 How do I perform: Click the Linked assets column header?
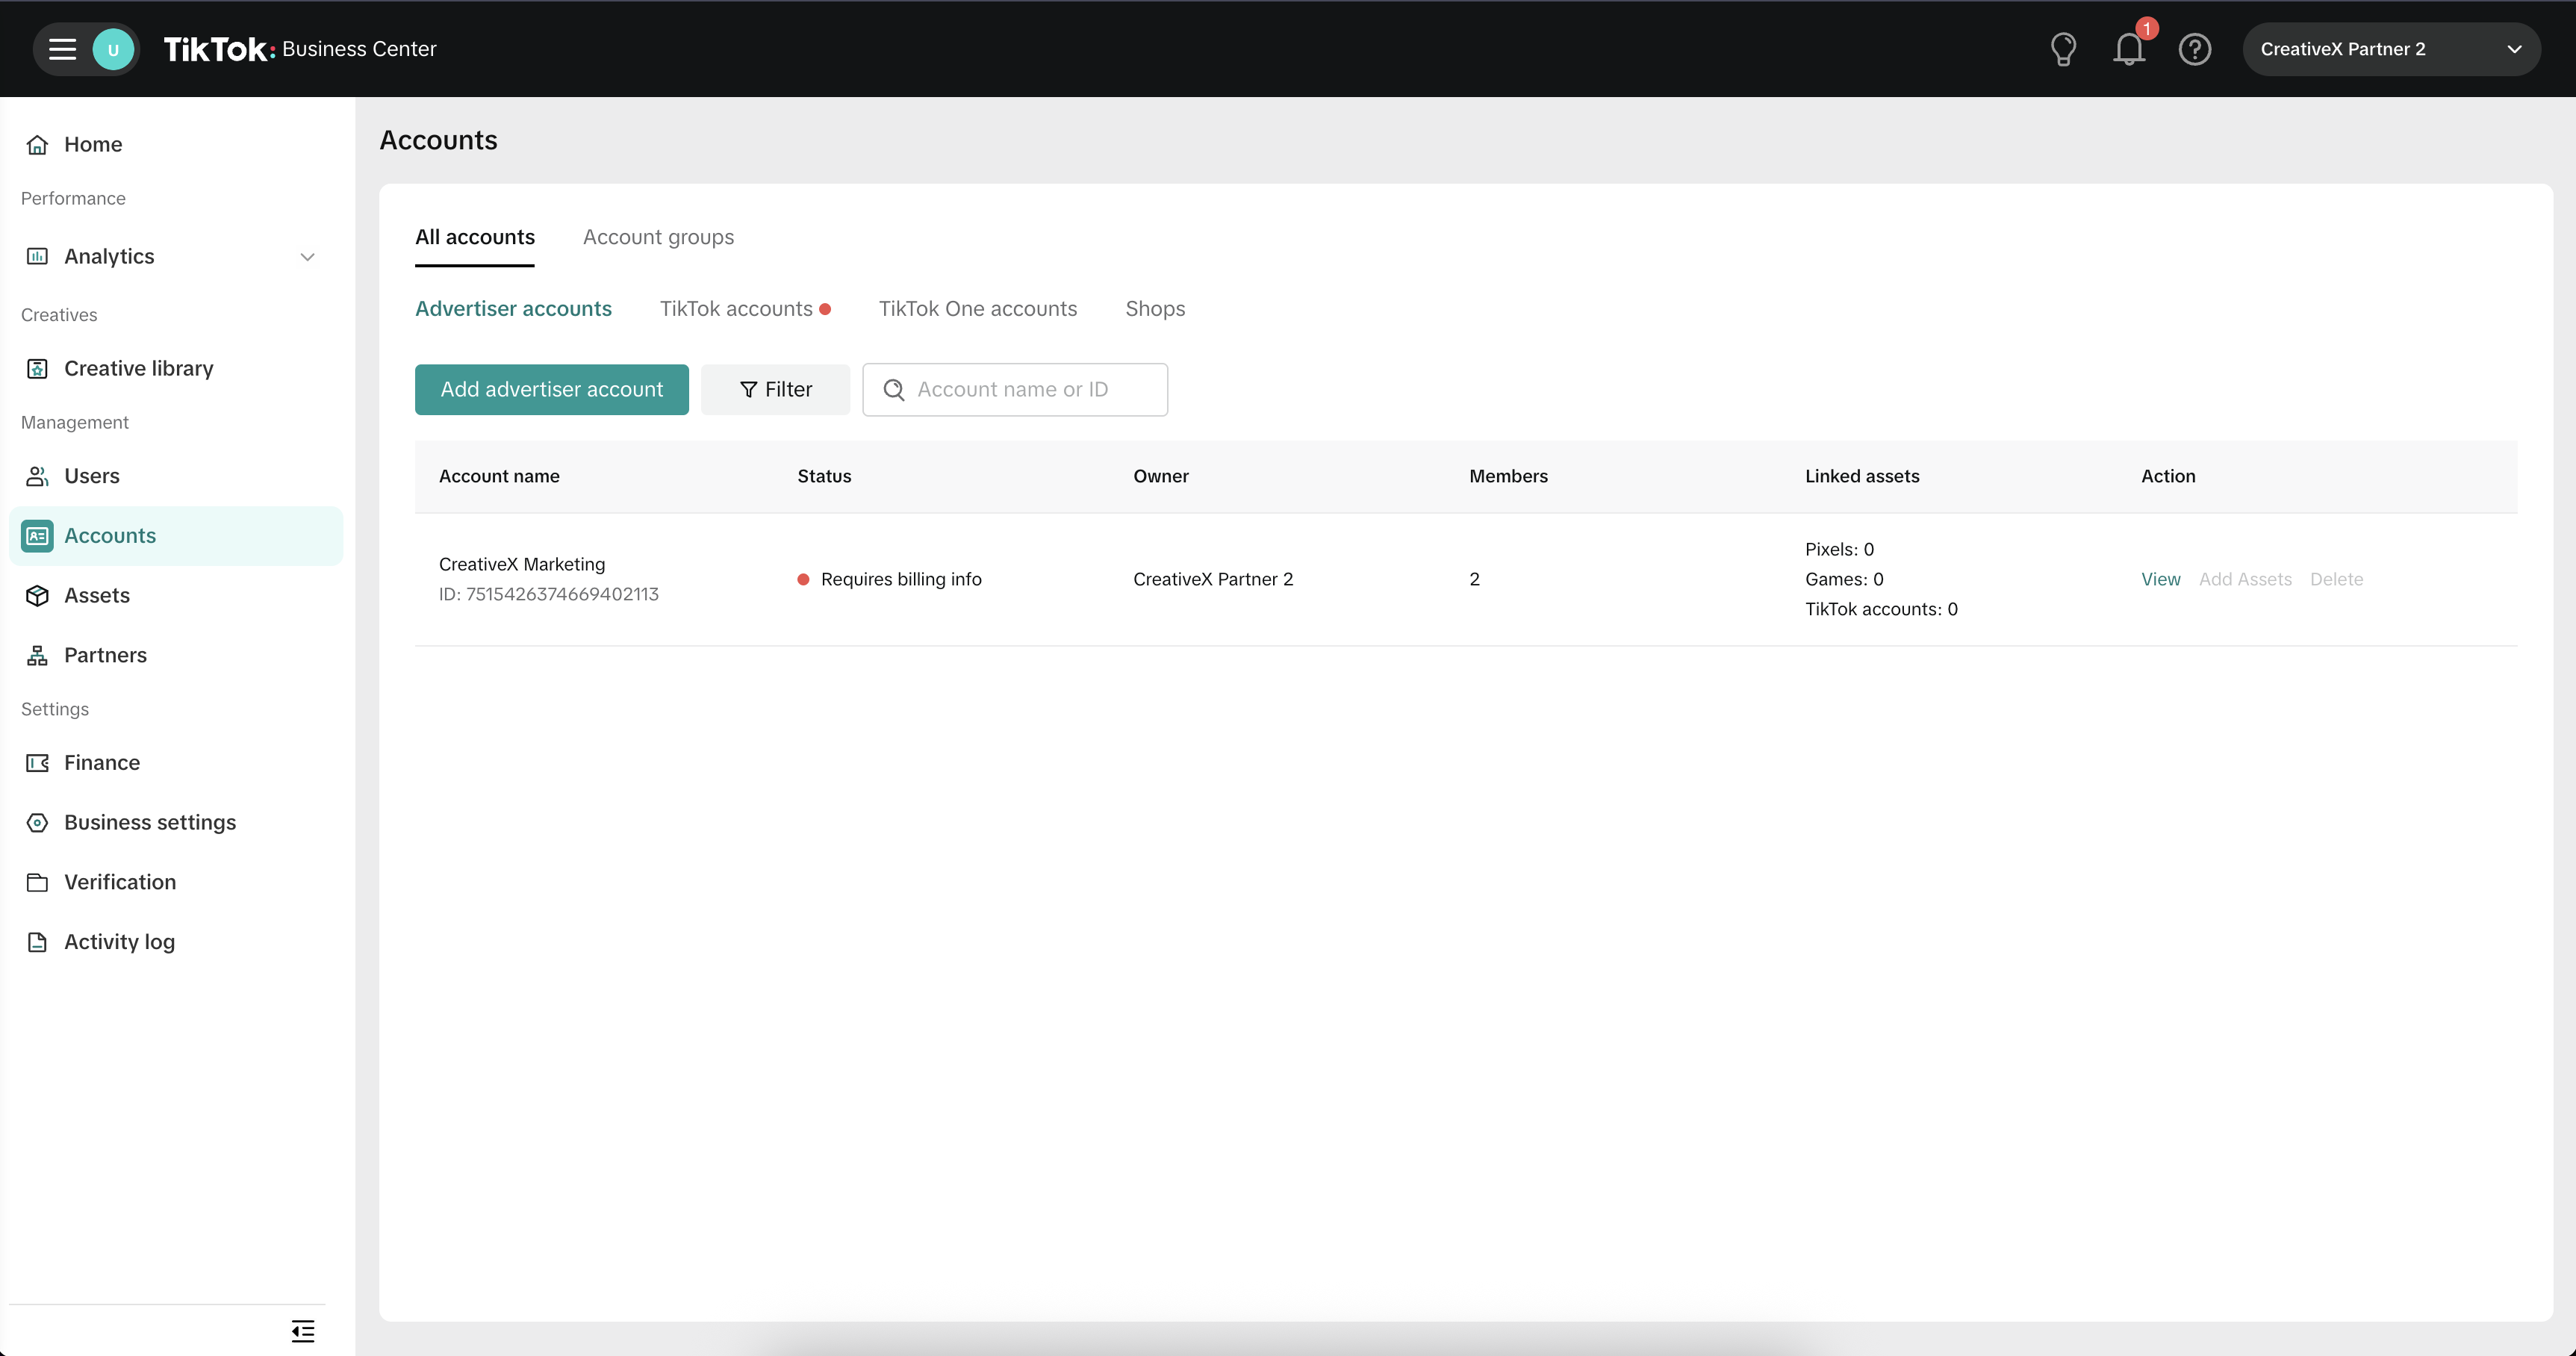point(1862,477)
